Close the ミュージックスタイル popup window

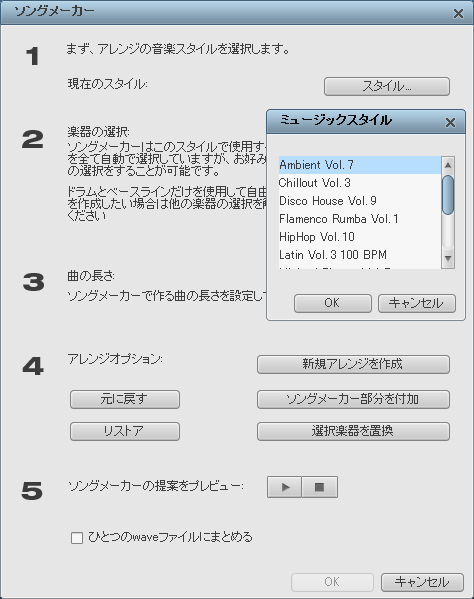click(x=450, y=123)
